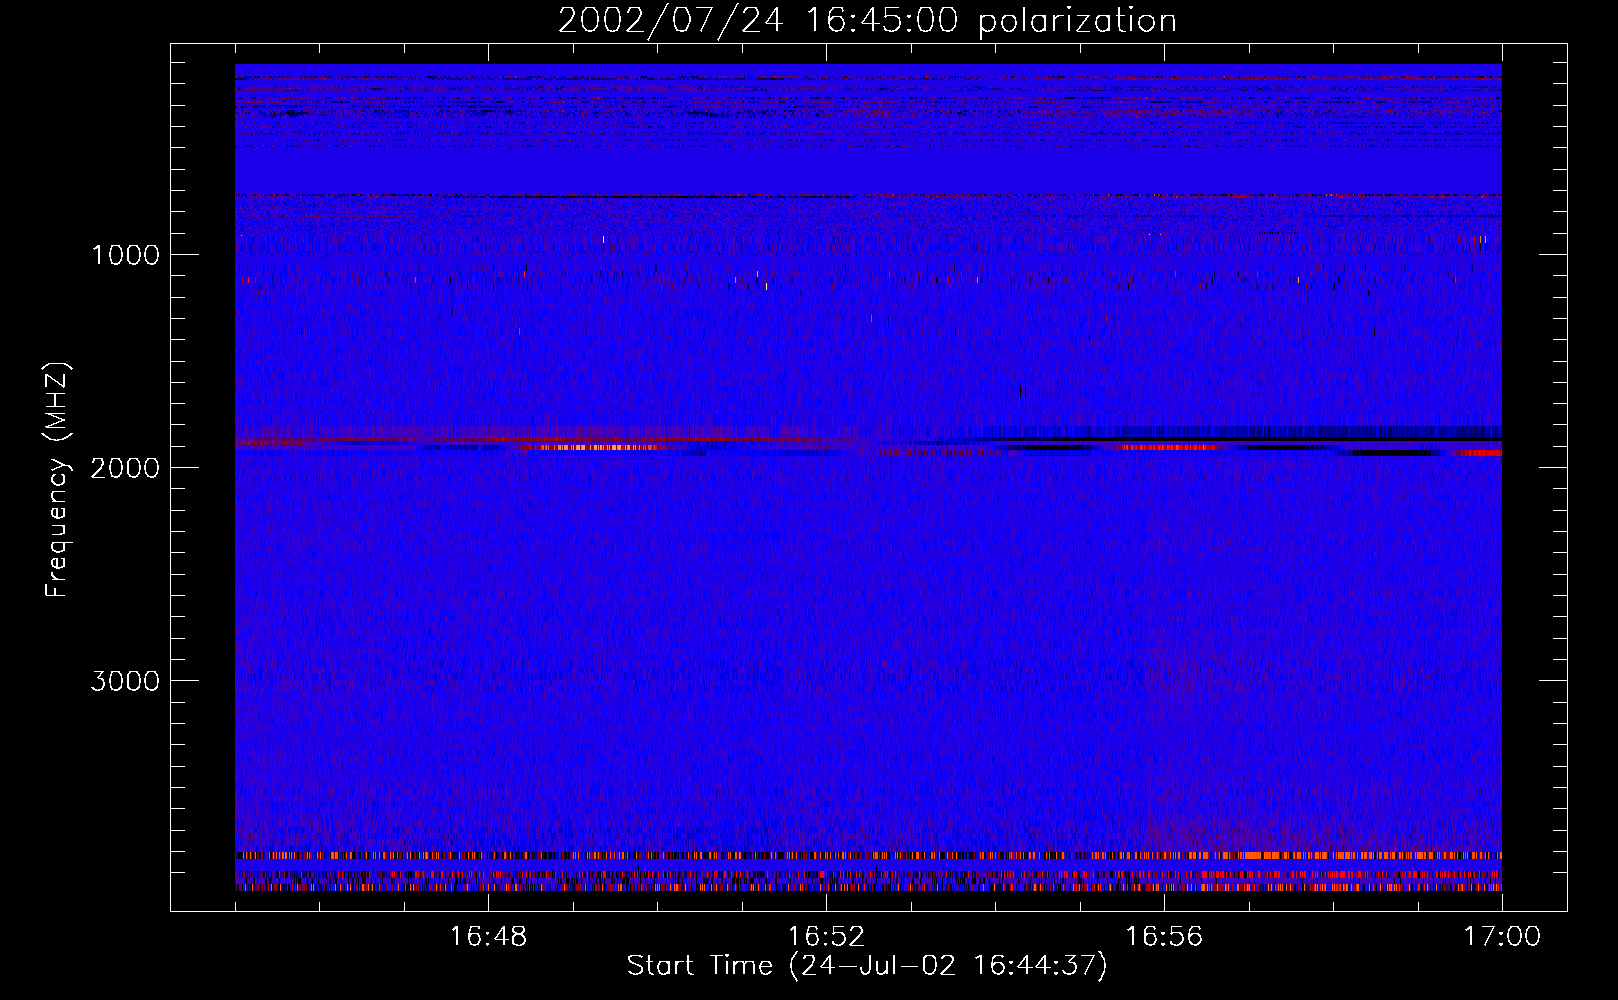Screen dimensions: 1618x1000
Task: Click the 1000 frequency tick label
Action: [125, 255]
